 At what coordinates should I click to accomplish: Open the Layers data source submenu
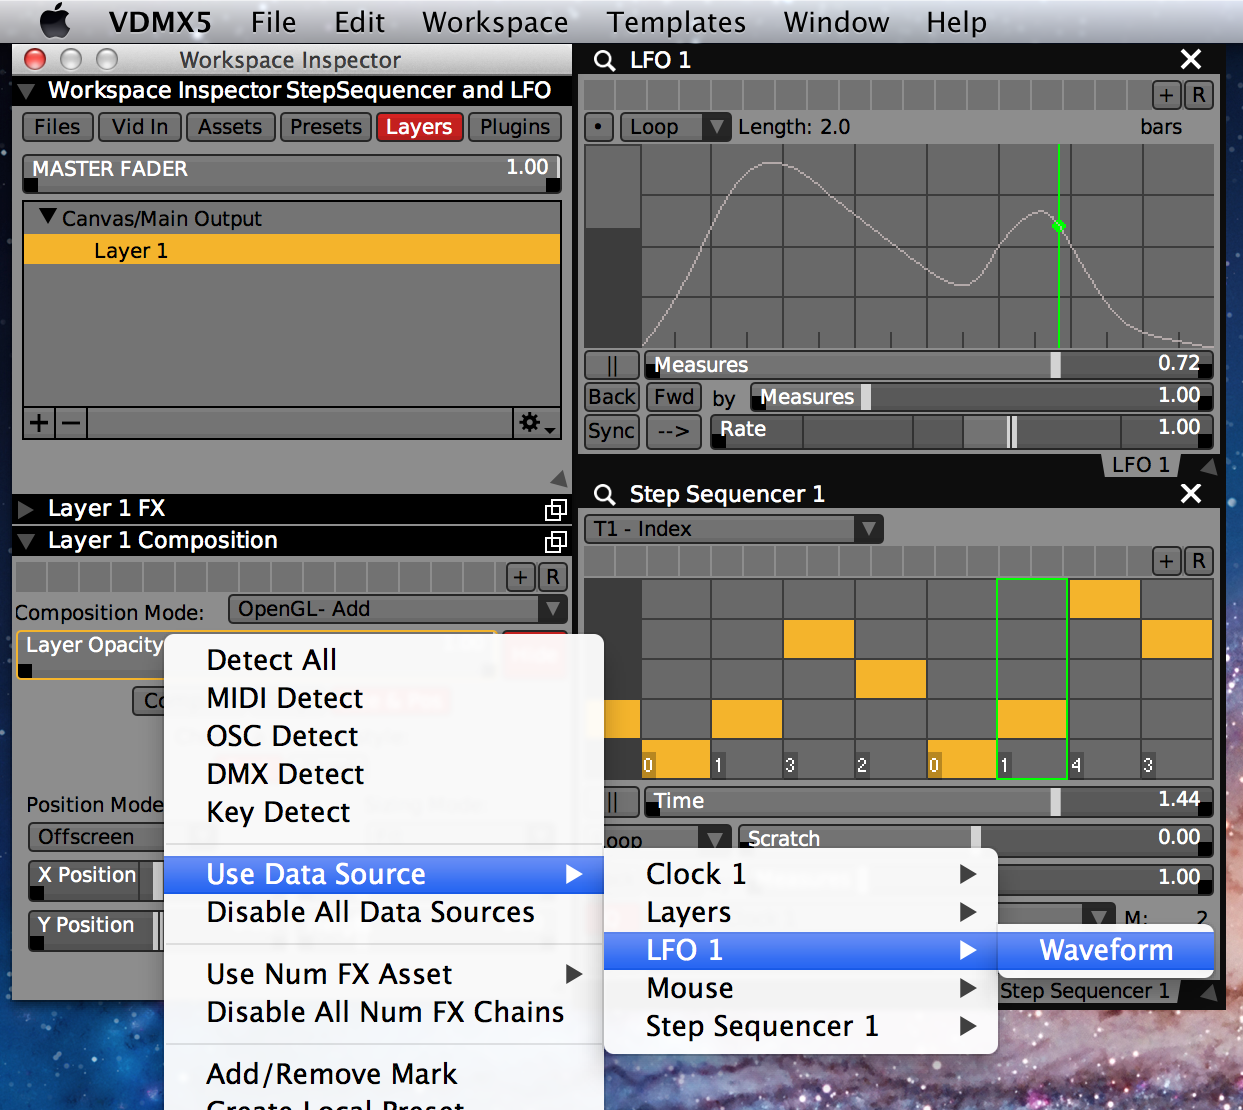(x=801, y=912)
